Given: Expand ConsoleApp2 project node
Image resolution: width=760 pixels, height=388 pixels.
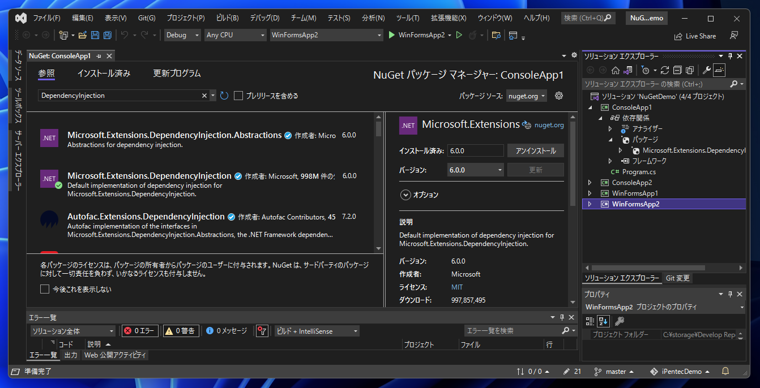Looking at the screenshot, I should pos(590,183).
